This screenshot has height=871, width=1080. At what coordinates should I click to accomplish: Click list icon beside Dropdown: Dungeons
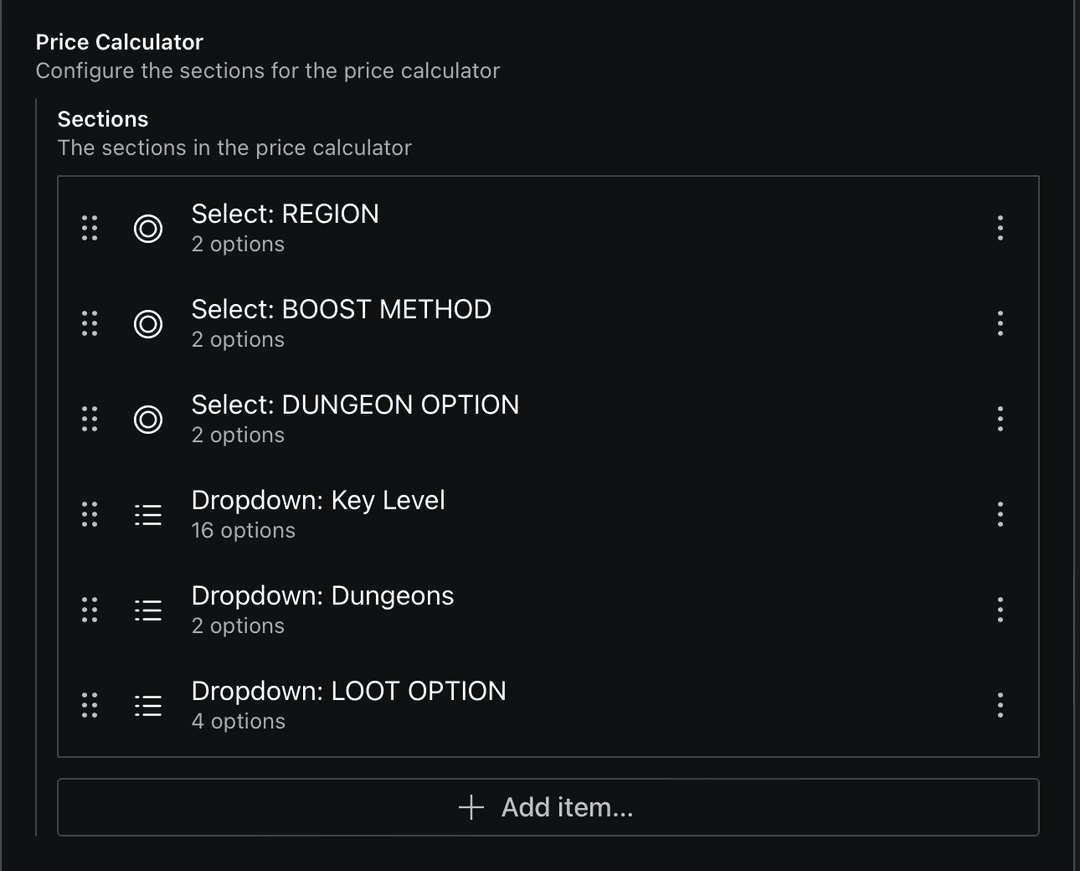coord(148,610)
